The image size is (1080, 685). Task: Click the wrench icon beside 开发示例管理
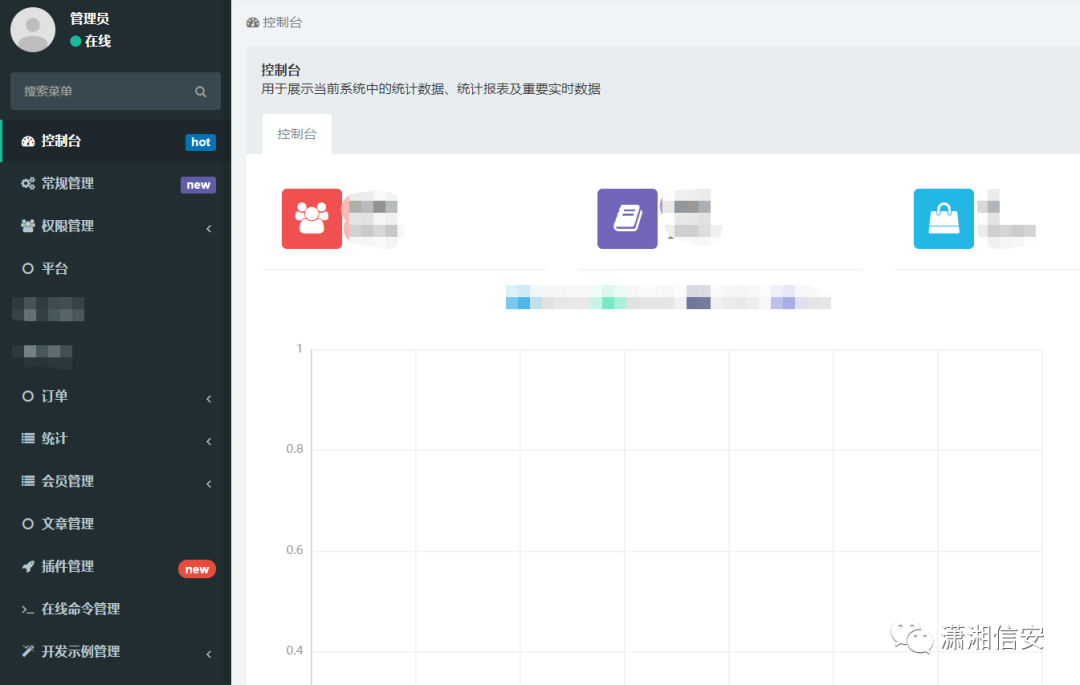click(x=27, y=651)
